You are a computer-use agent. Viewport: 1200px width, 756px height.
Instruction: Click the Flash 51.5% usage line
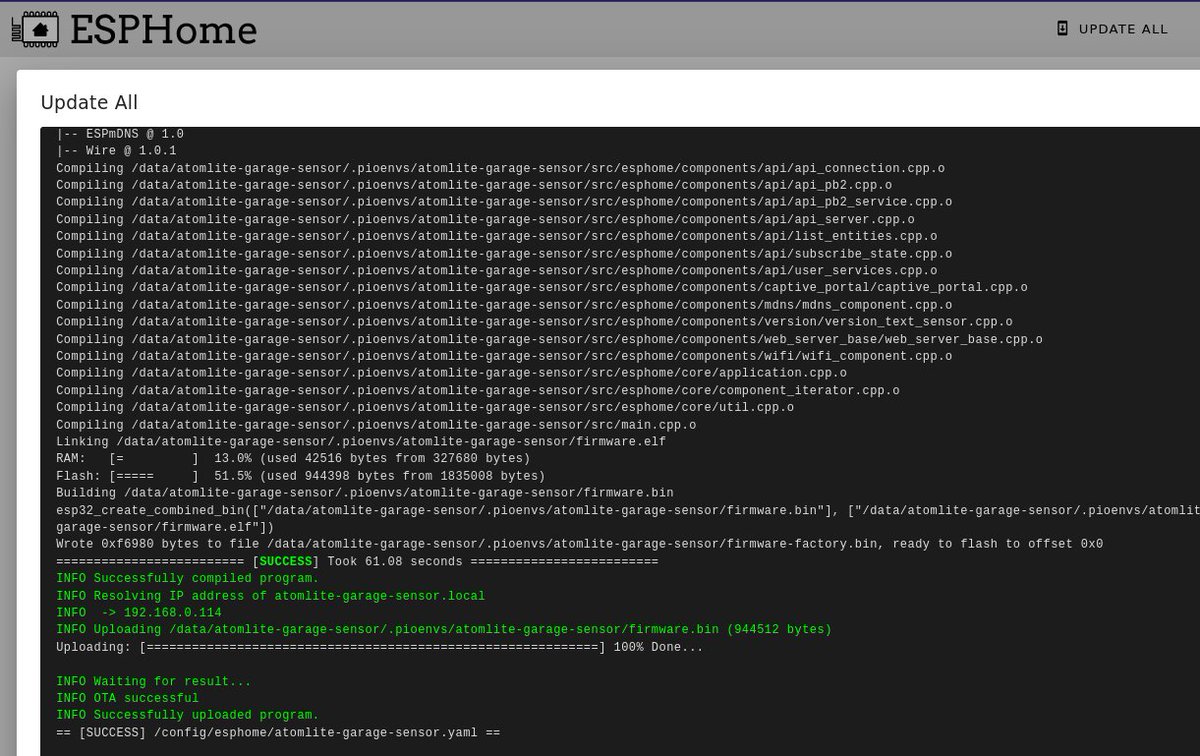tap(301, 476)
